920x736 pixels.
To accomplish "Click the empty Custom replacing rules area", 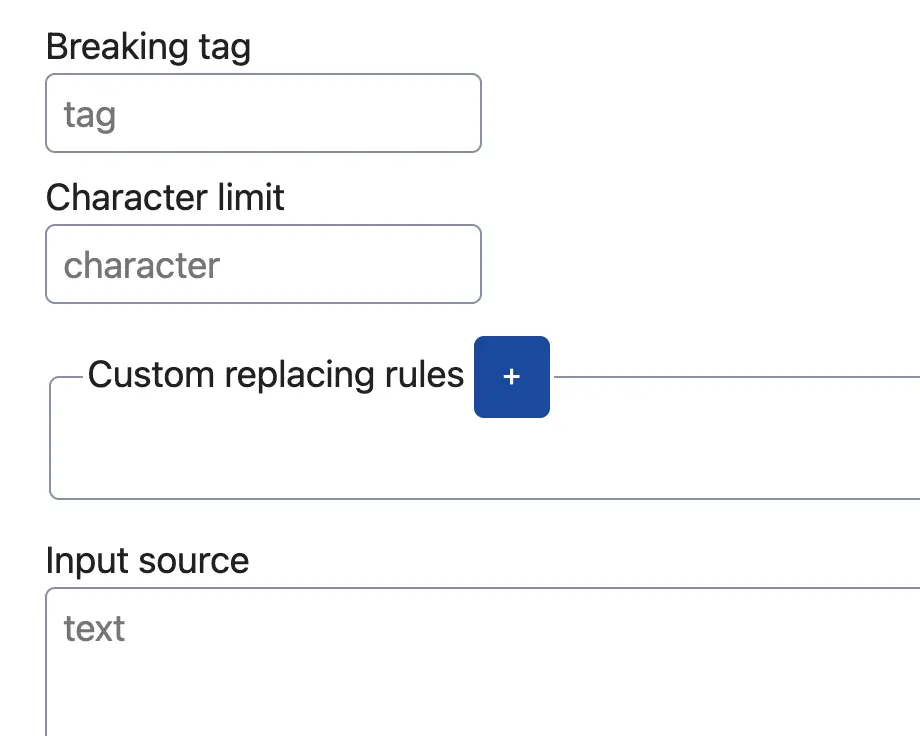I will tap(485, 458).
